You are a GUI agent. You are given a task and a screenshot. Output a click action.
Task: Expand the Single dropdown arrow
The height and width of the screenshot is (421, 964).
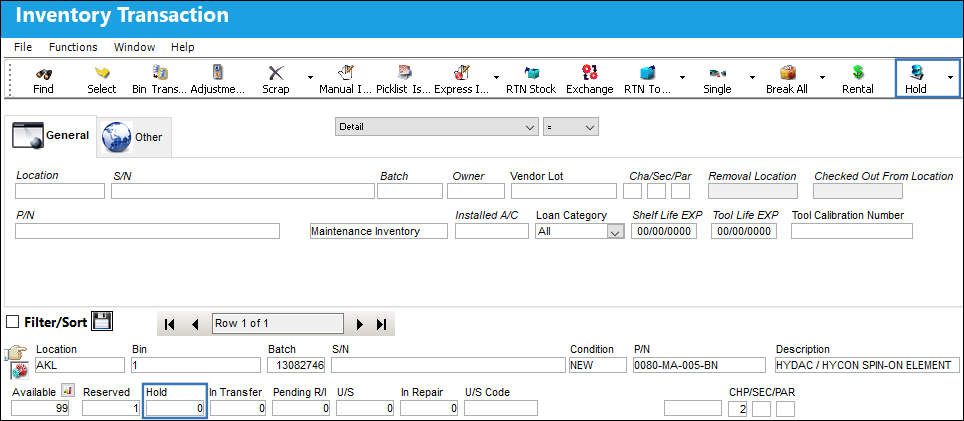click(x=752, y=77)
